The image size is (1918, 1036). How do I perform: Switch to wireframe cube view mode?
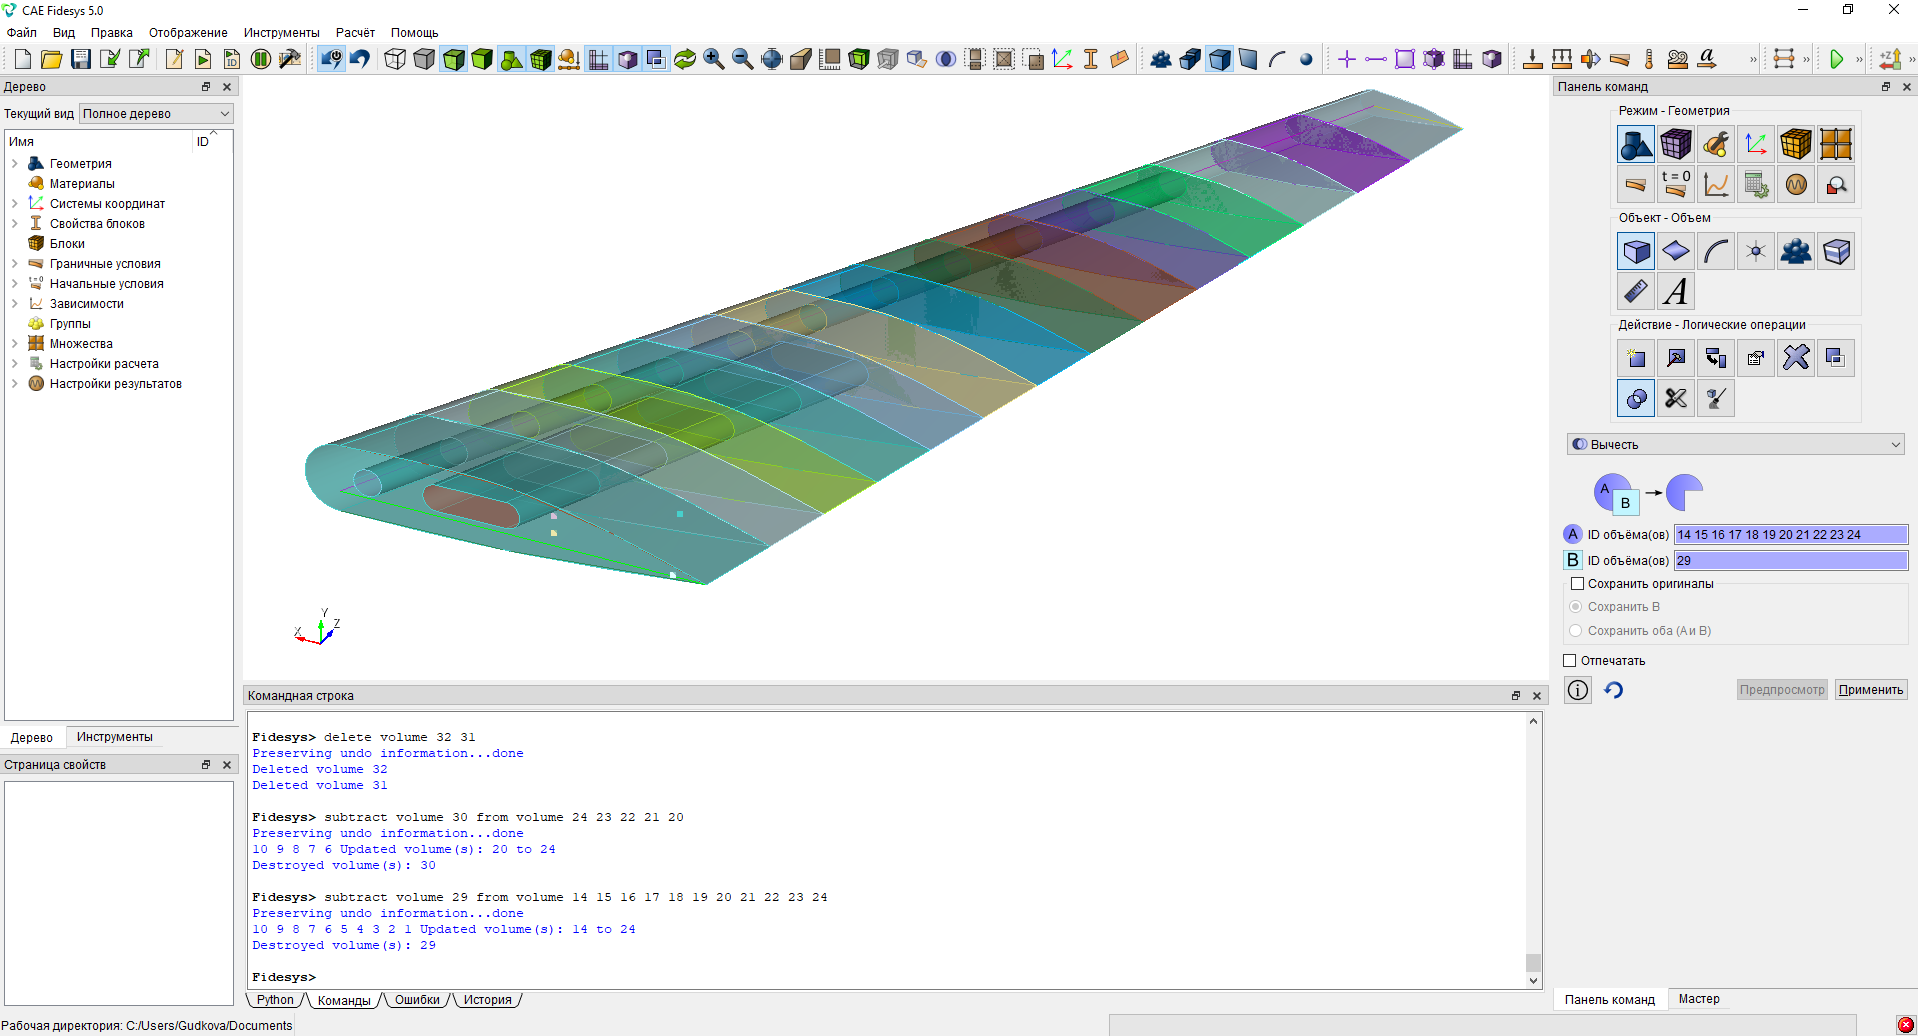pos(395,59)
